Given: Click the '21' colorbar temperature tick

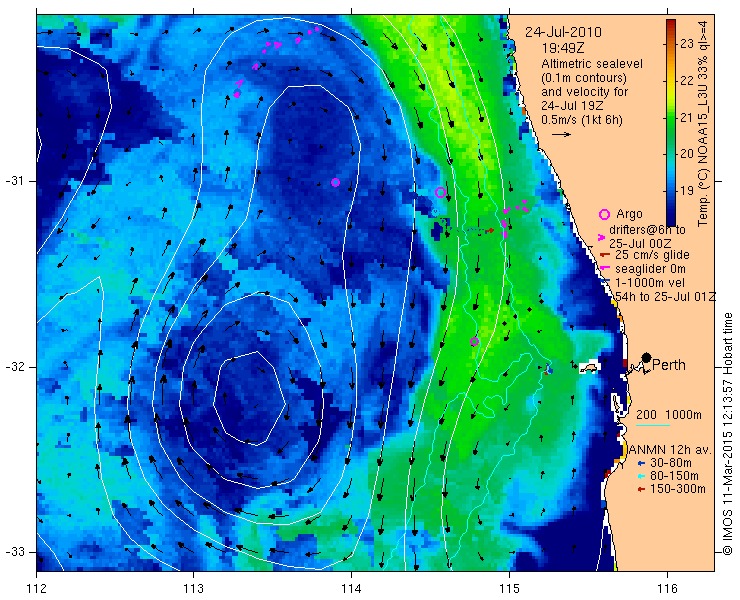Looking at the screenshot, I should [x=687, y=117].
